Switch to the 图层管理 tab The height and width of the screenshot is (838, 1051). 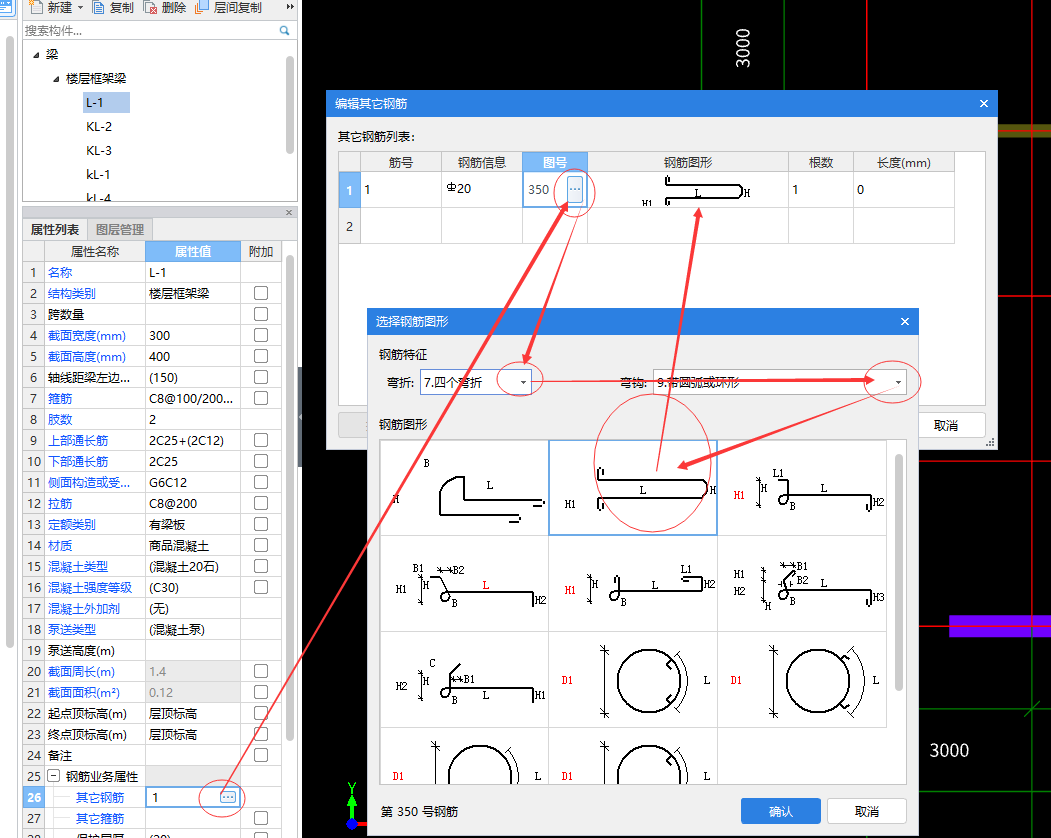click(x=120, y=229)
